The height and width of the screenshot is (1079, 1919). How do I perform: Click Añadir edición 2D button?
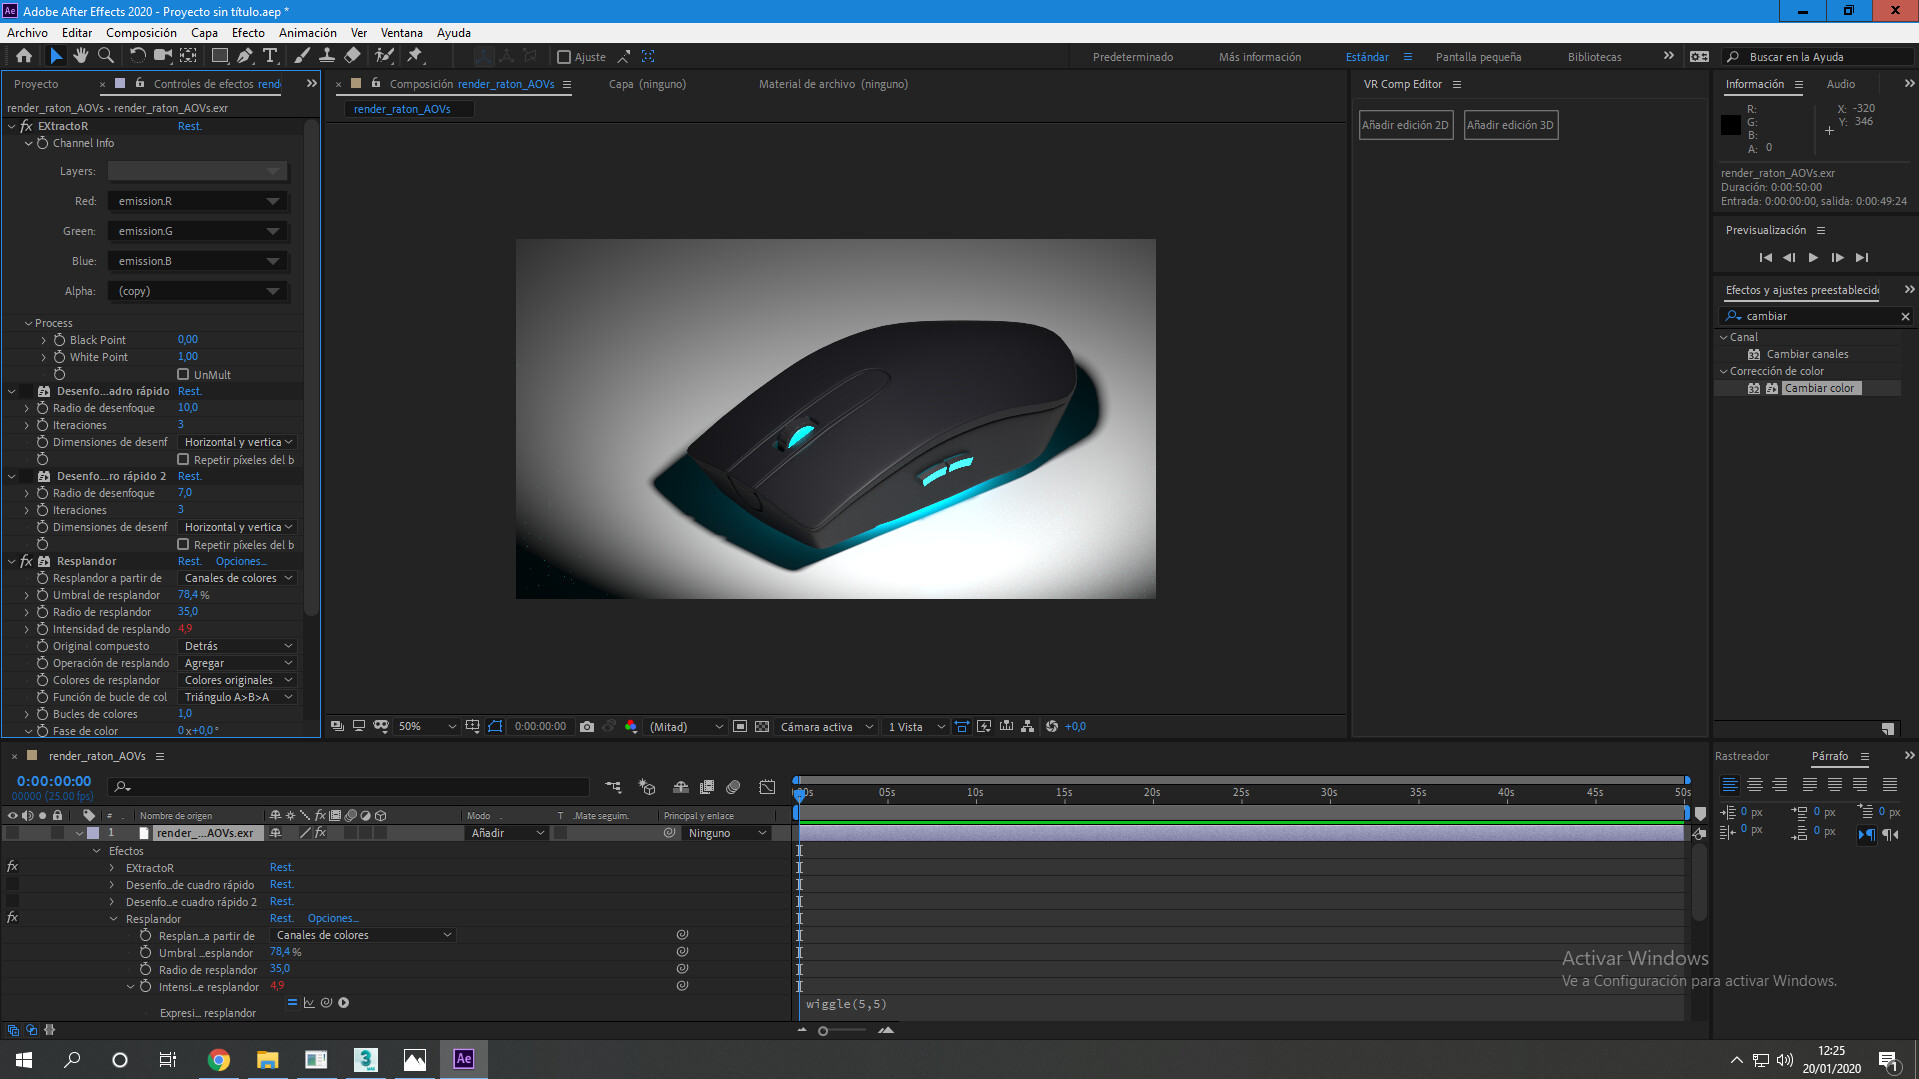(x=1405, y=124)
